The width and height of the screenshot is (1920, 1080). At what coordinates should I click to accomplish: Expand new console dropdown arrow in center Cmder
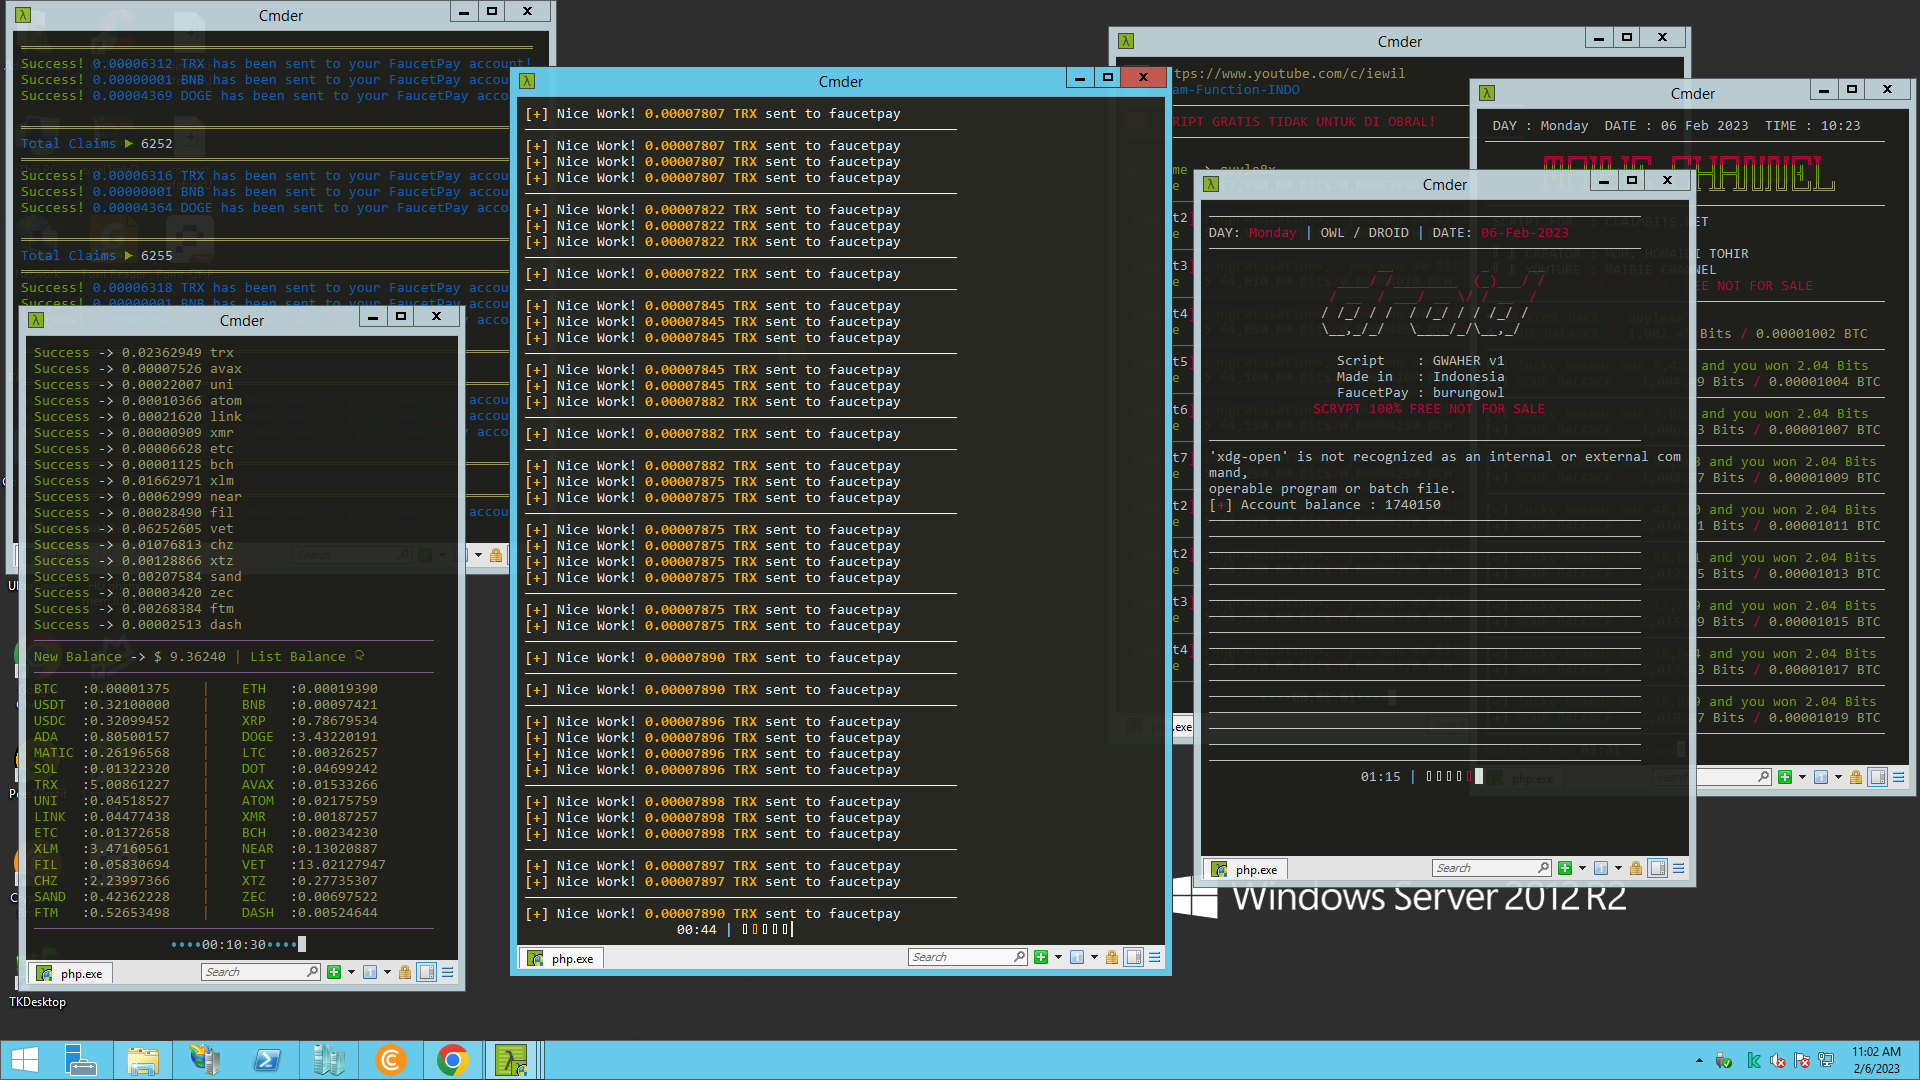pyautogui.click(x=1058, y=958)
